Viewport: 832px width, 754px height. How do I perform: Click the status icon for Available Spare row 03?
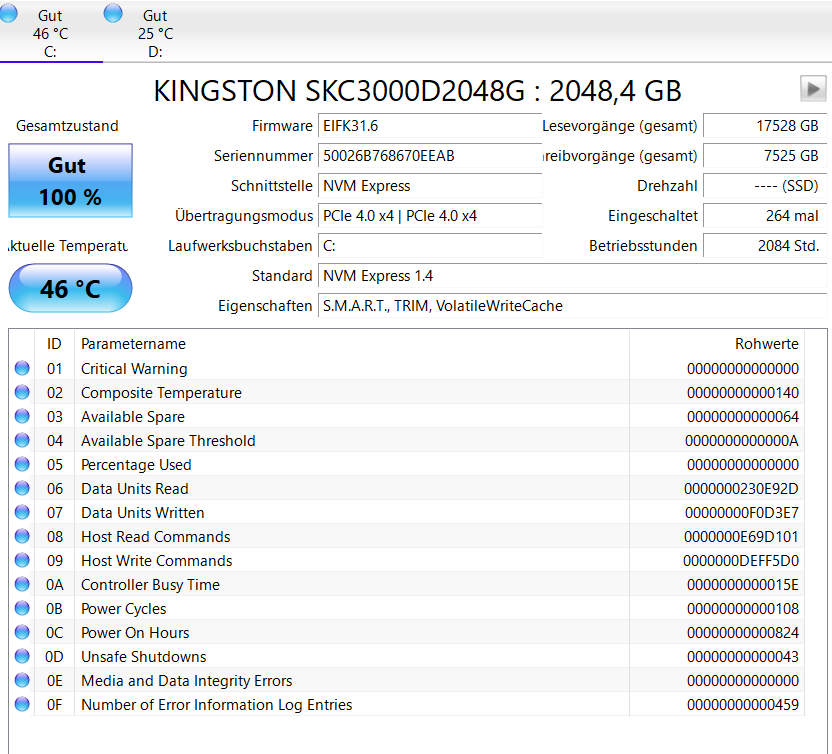click(x=22, y=417)
